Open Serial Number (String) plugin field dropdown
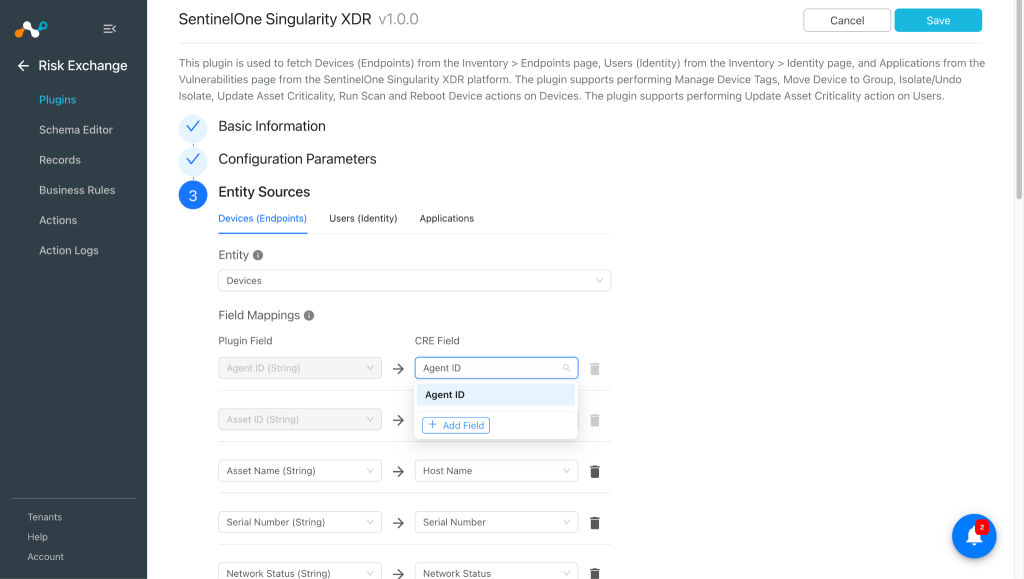The height and width of the screenshot is (579, 1024). tap(300, 522)
